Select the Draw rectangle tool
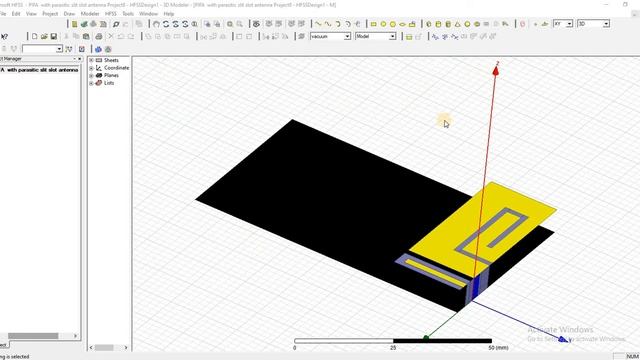 (373, 24)
